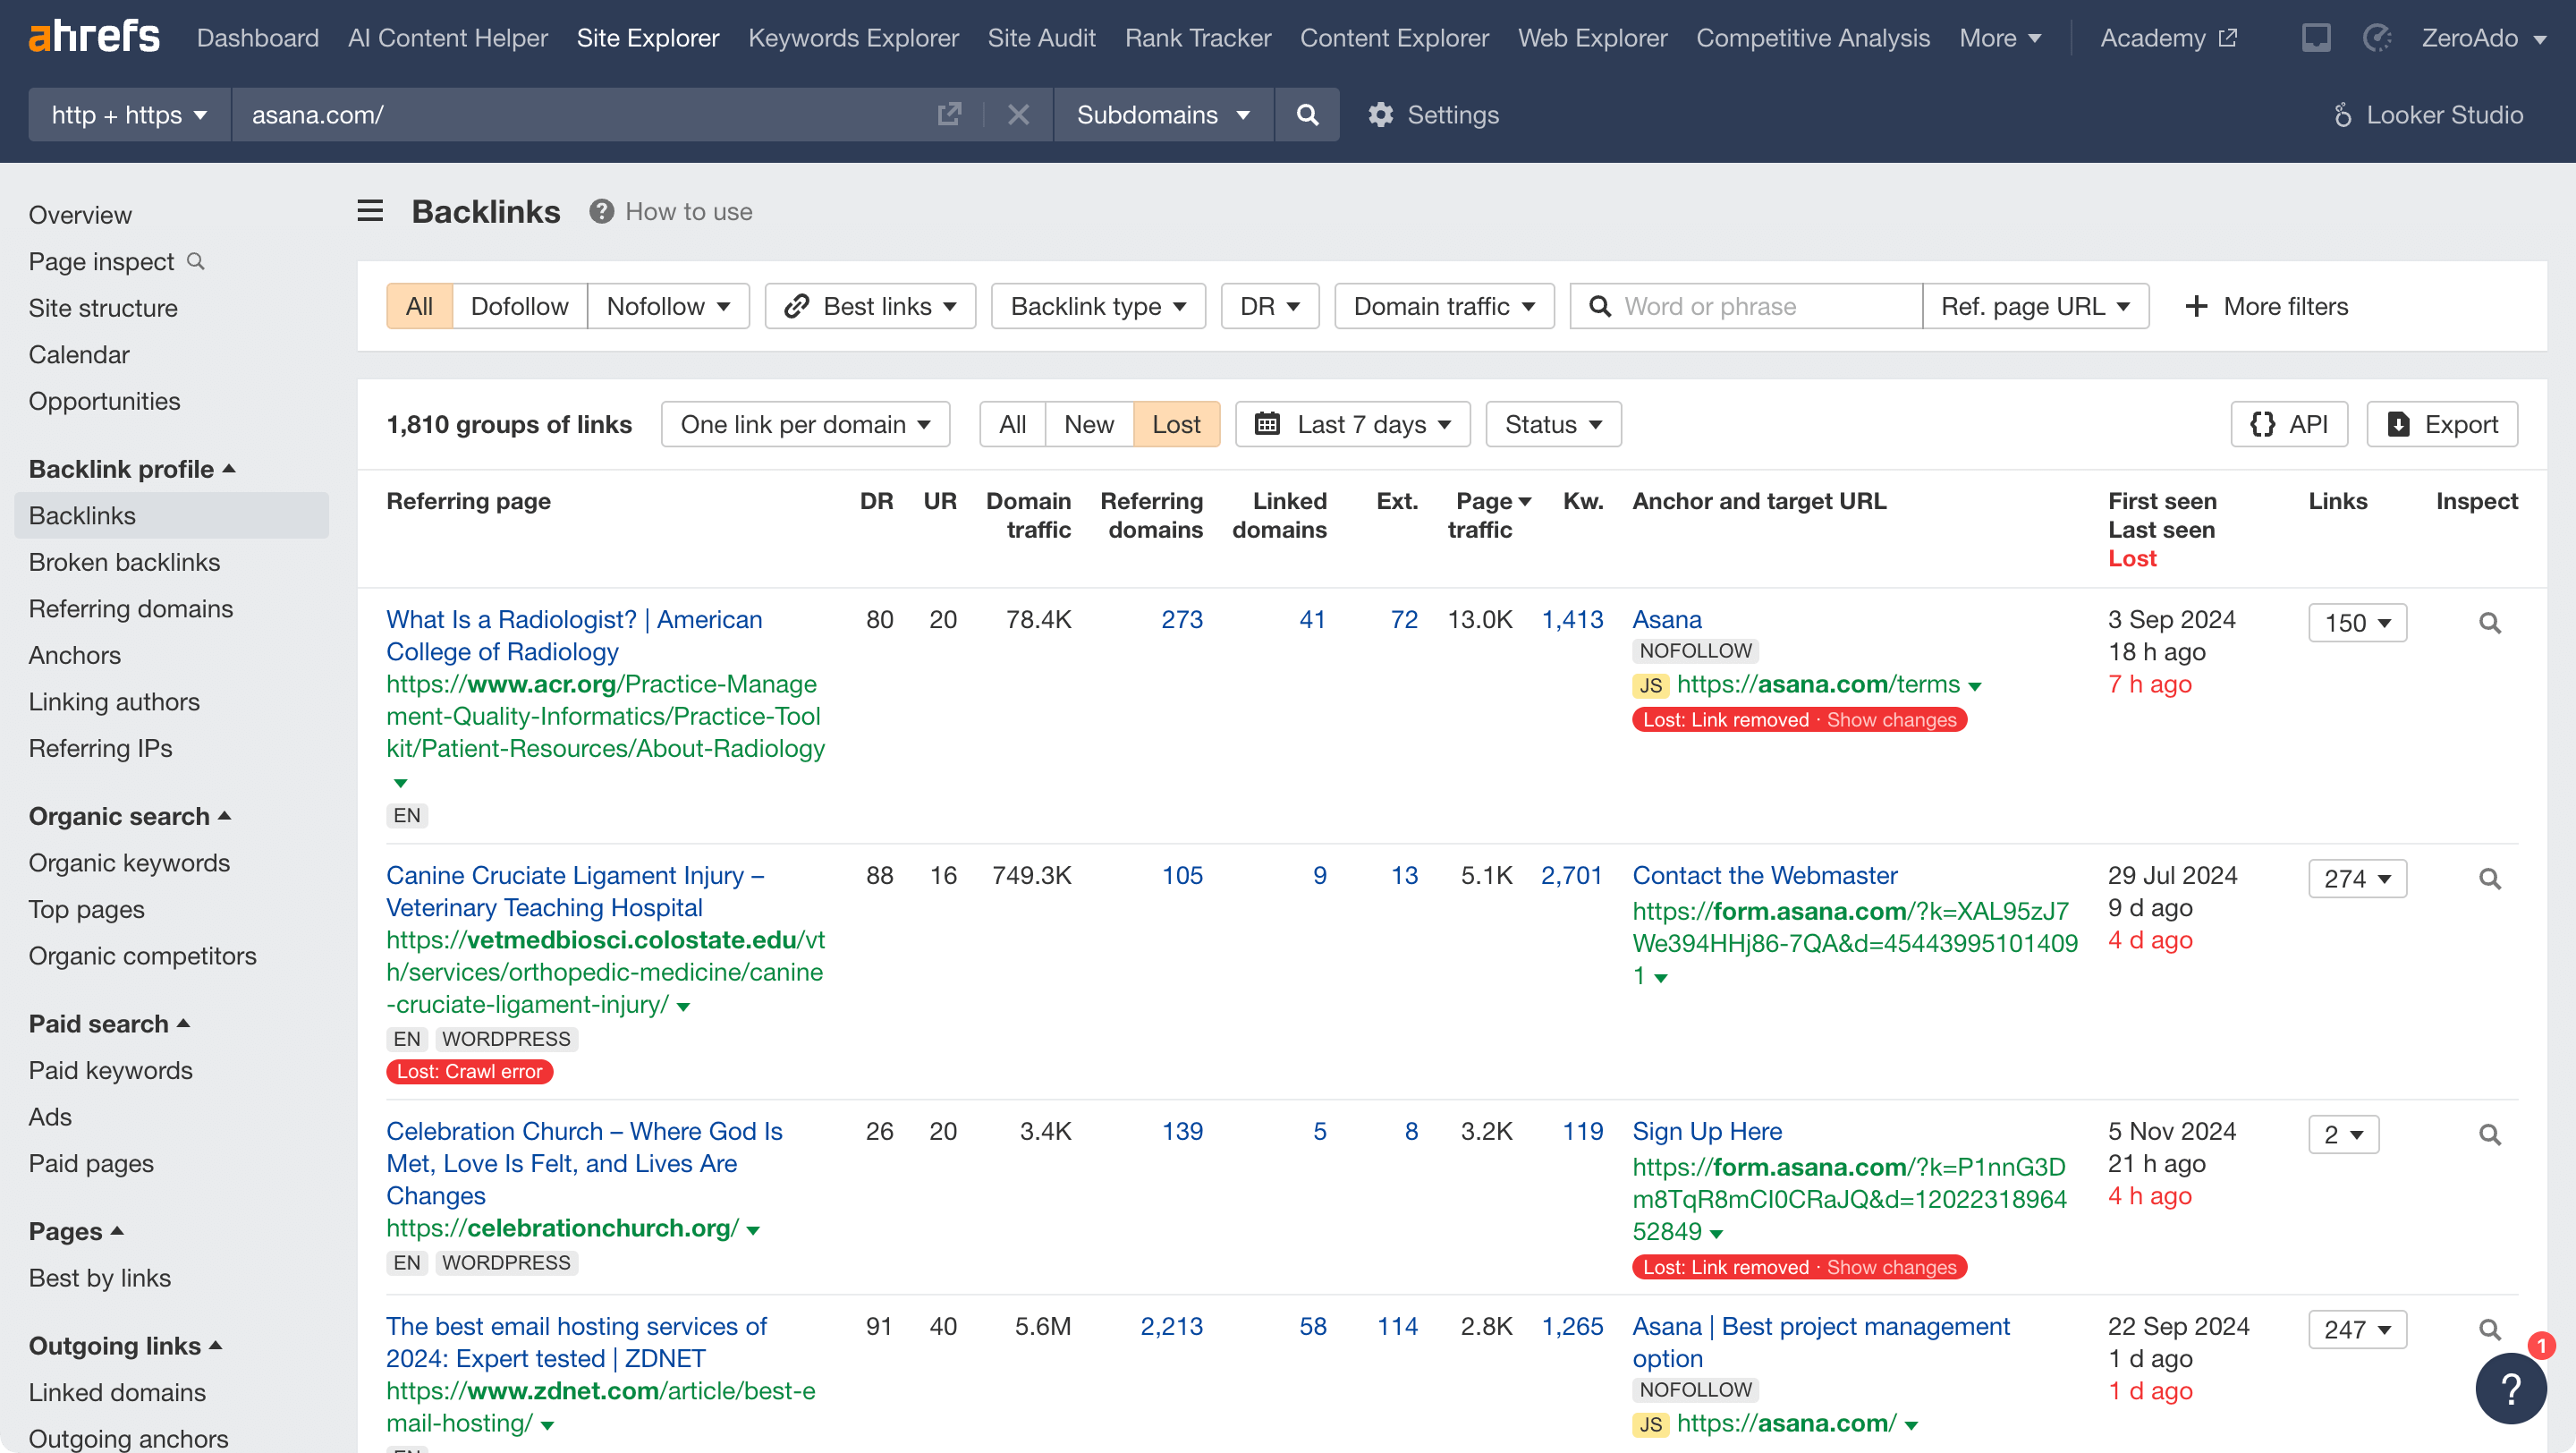The height and width of the screenshot is (1453, 2576).
Task: Toggle the sidebar hamburger menu
Action: tap(370, 210)
